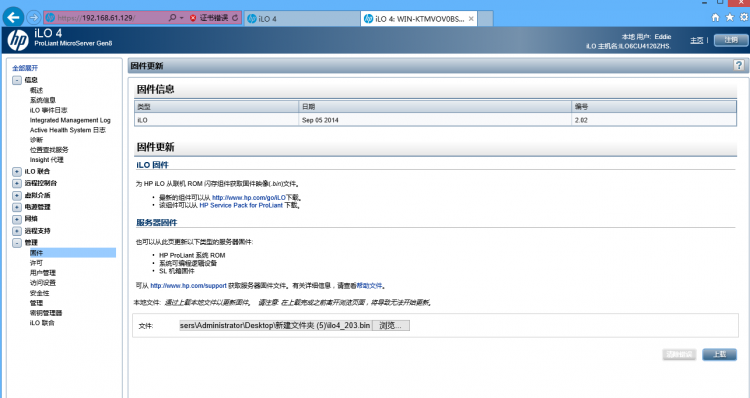The width and height of the screenshot is (750, 398).
Task: Open 用户管理 in the sidebar
Action: pyautogui.click(x=43, y=273)
